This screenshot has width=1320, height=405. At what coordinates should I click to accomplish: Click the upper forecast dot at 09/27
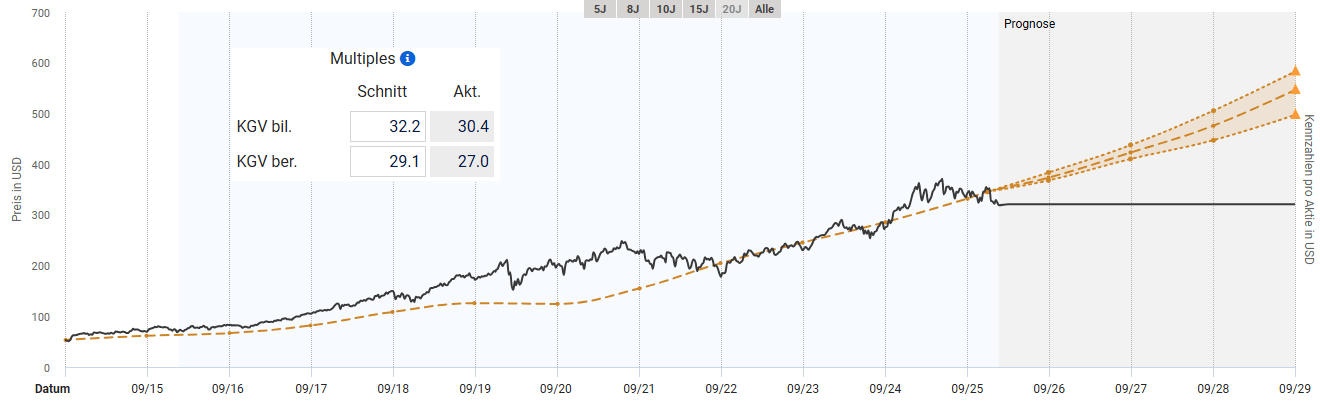tap(1130, 145)
